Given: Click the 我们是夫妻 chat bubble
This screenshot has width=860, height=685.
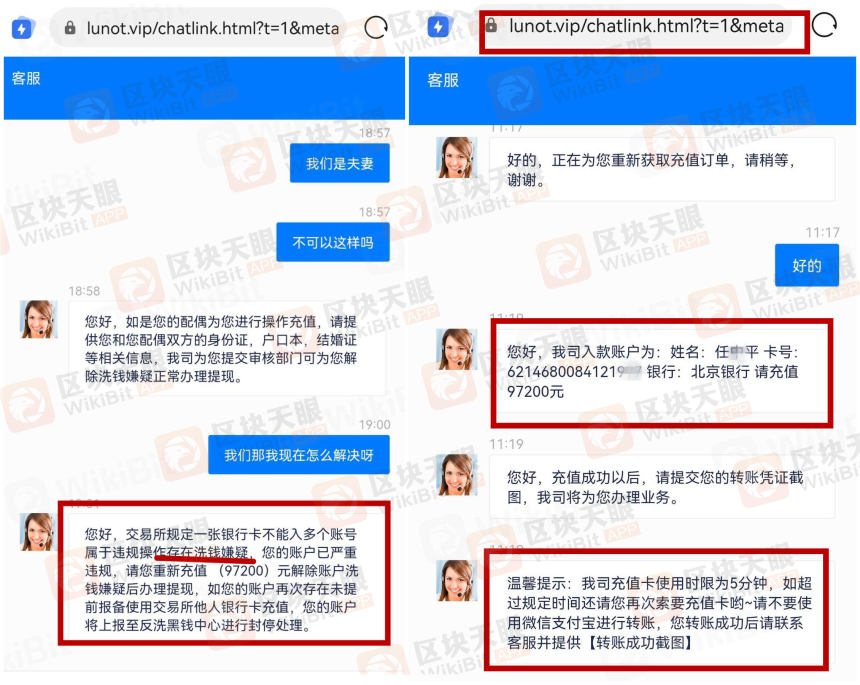Looking at the screenshot, I should (339, 163).
